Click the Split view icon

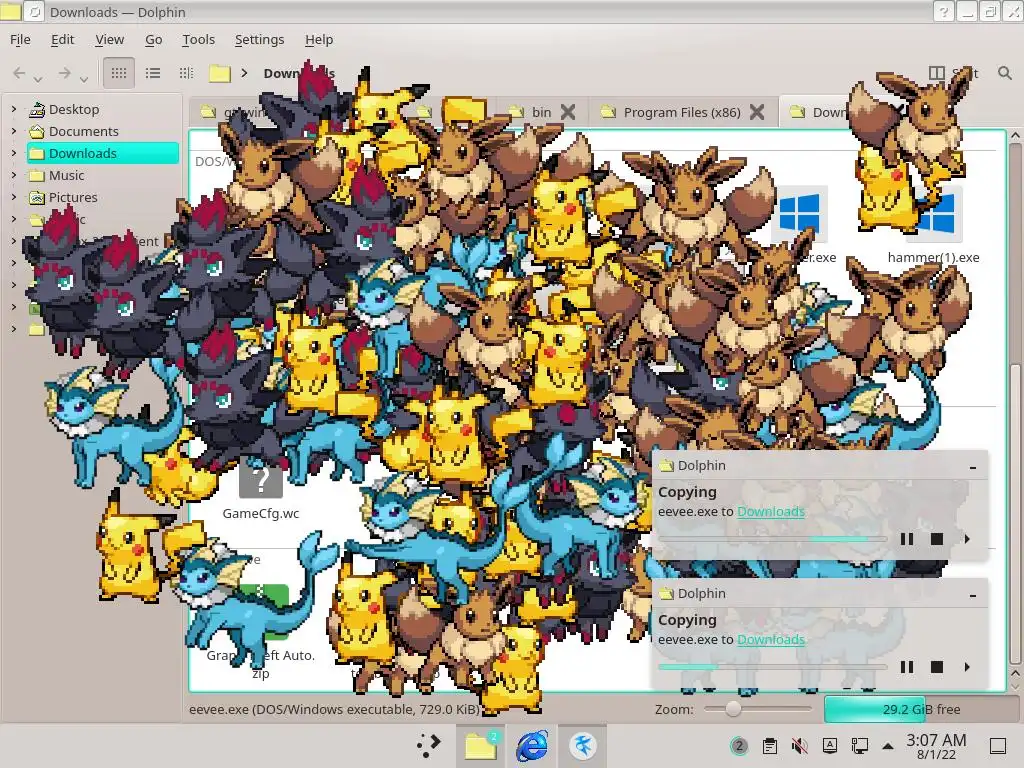pos(936,72)
